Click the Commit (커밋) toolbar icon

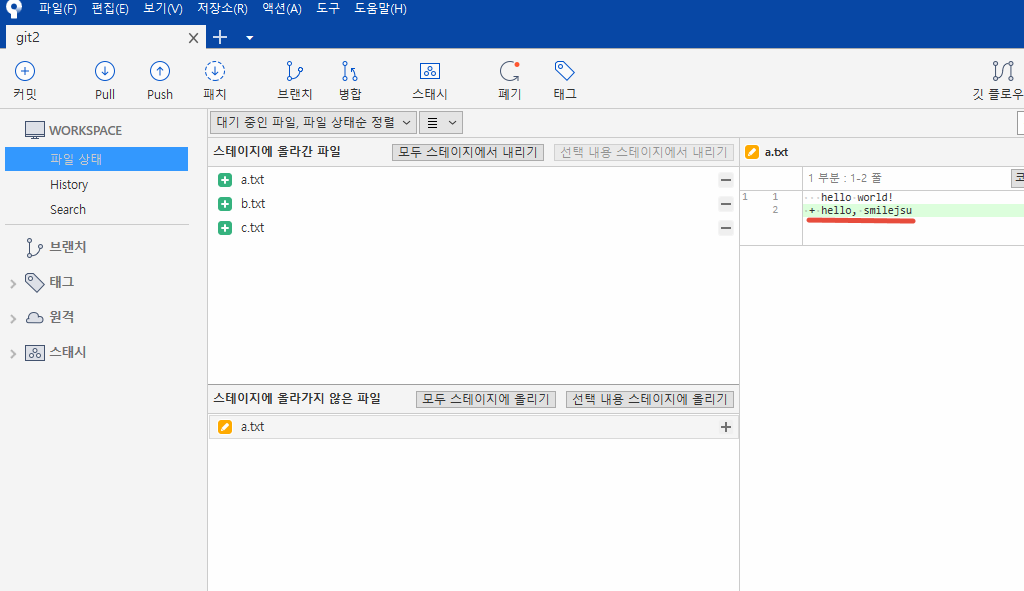[x=25, y=71]
